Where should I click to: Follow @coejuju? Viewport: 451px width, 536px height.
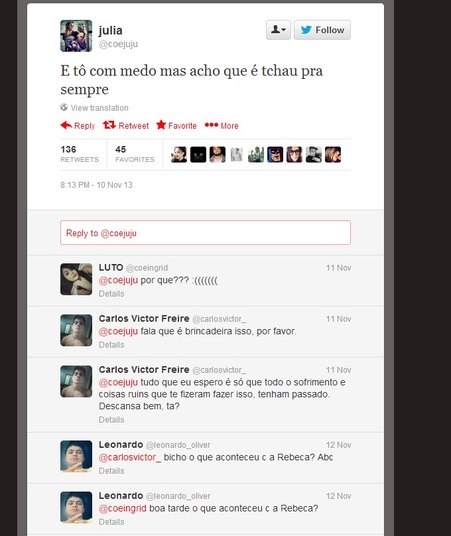(x=322, y=30)
